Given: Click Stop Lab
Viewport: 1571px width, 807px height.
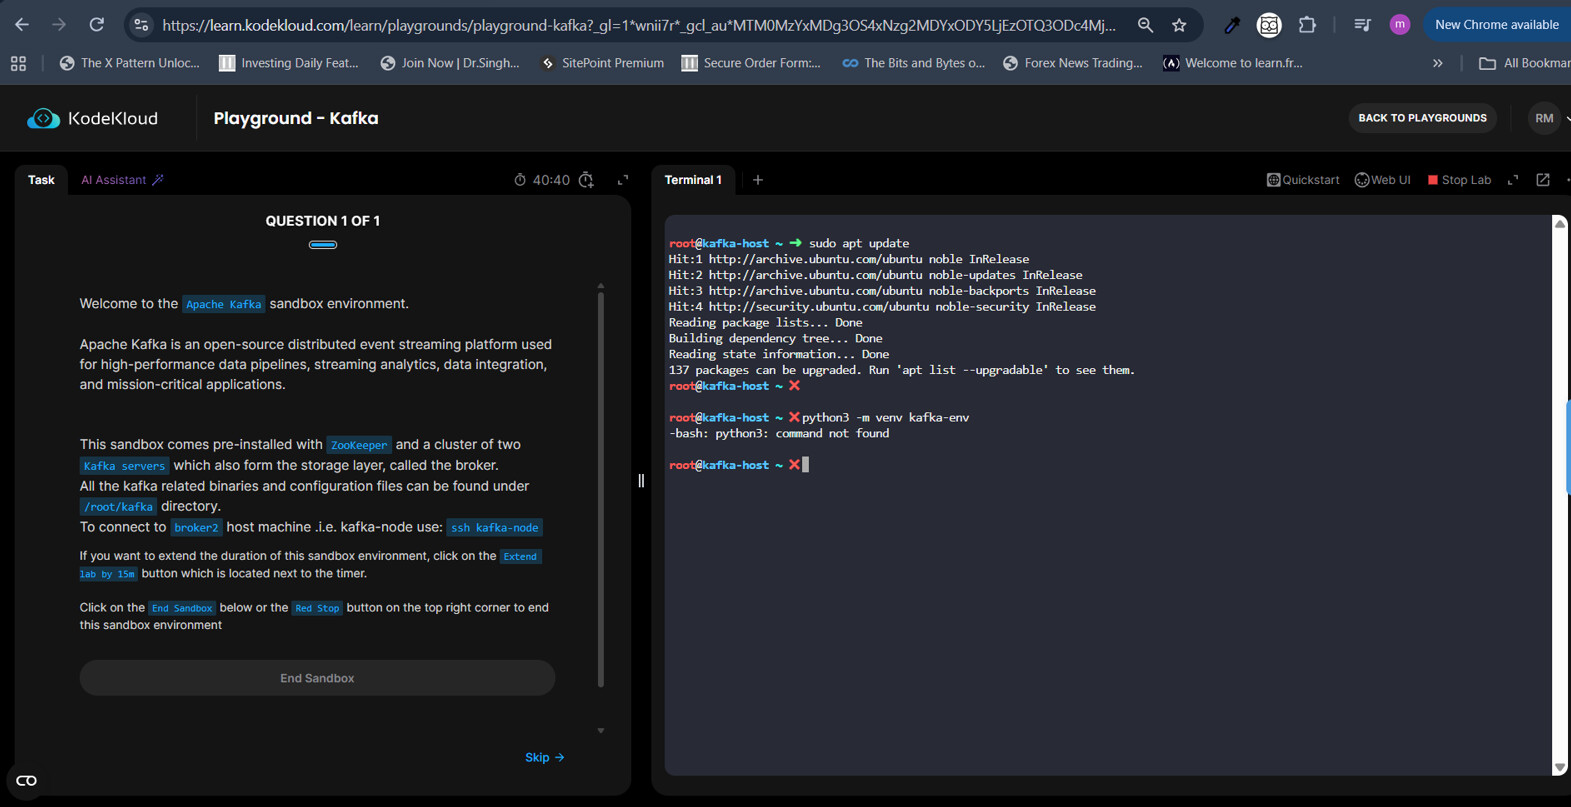Looking at the screenshot, I should pyautogui.click(x=1459, y=180).
